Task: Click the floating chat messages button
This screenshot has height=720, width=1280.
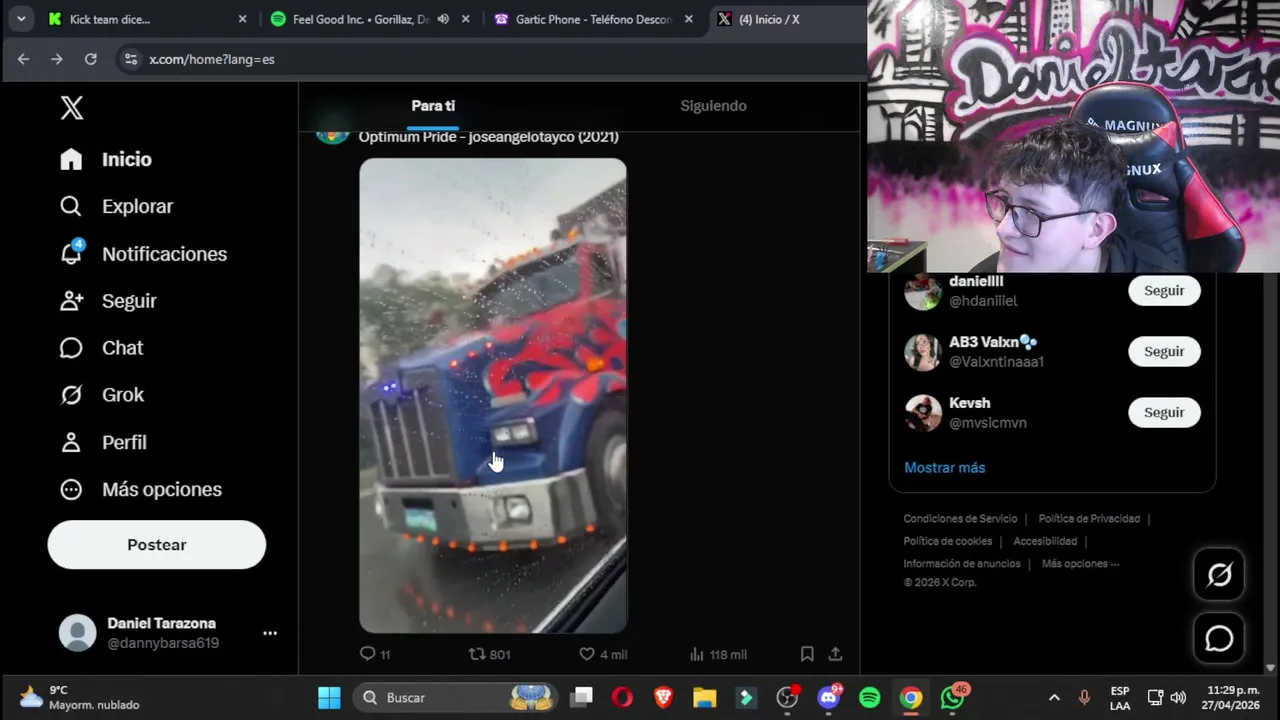Action: pos(1219,639)
